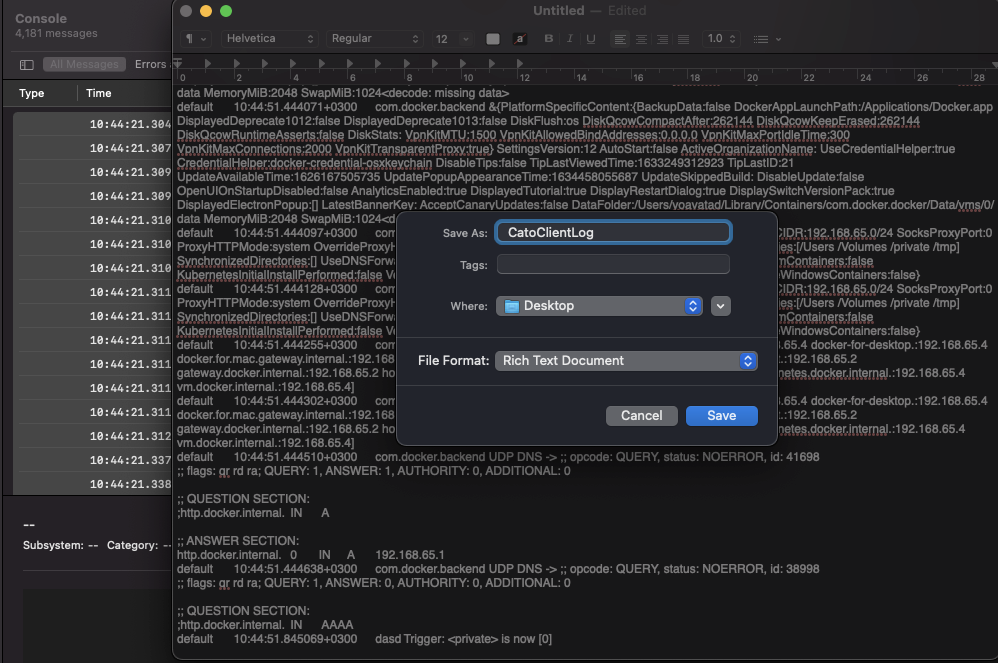The height and width of the screenshot is (663, 998).
Task: Toggle italic formatting in toolbar
Action: point(570,39)
